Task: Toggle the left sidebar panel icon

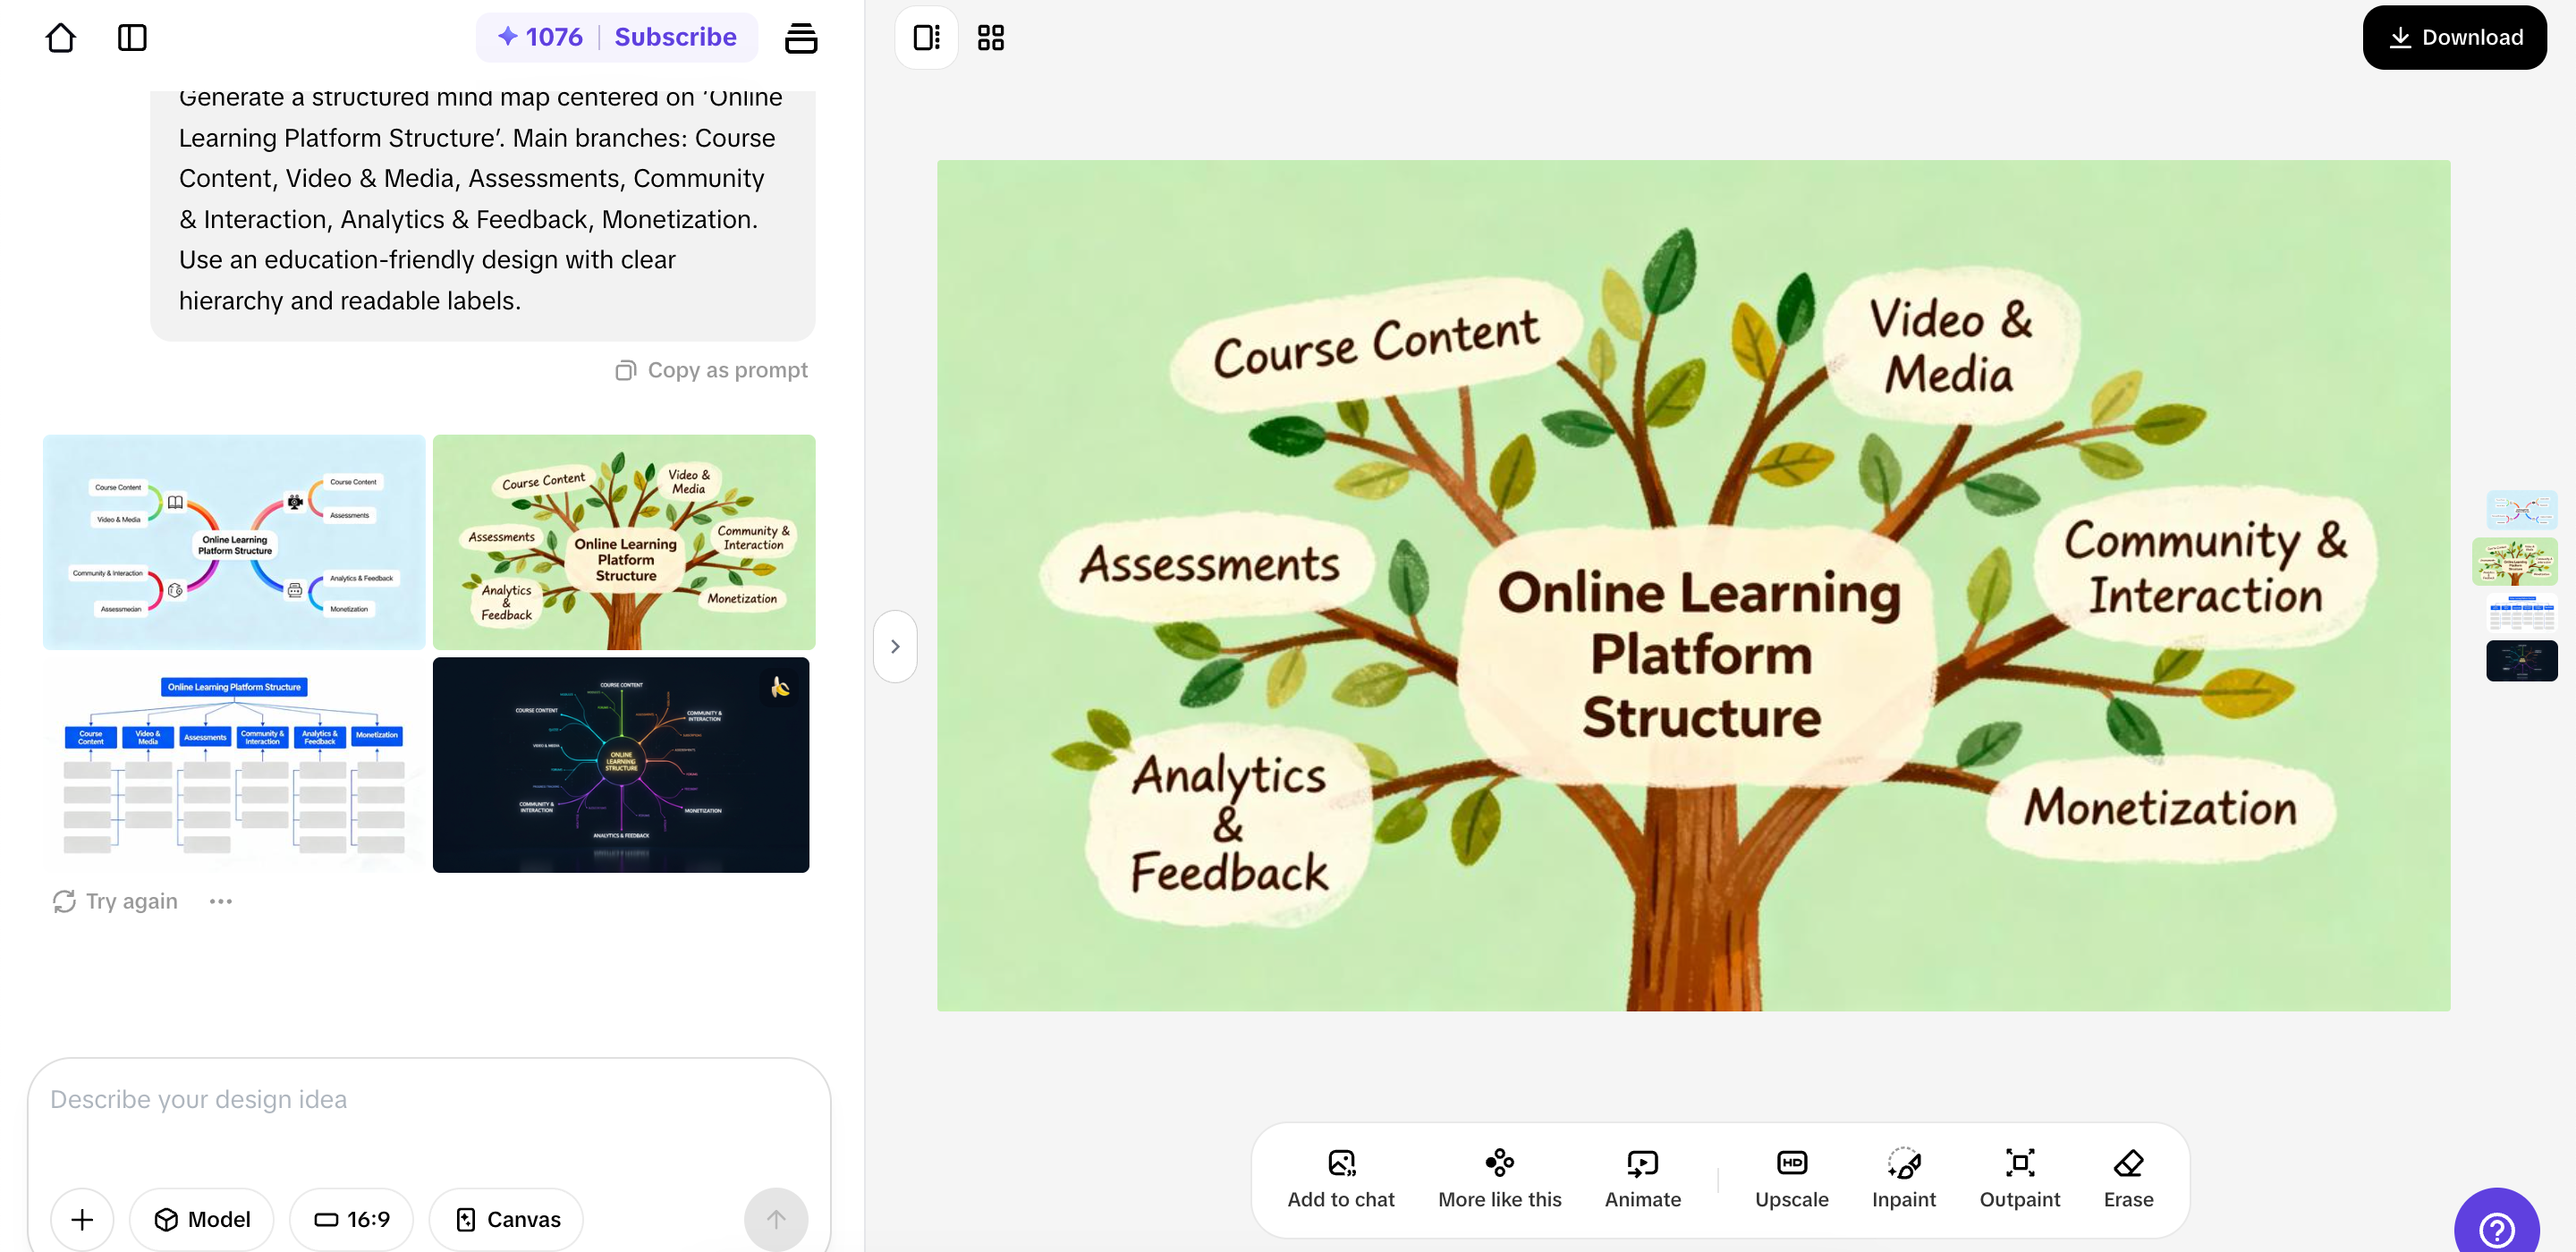Action: 132,38
